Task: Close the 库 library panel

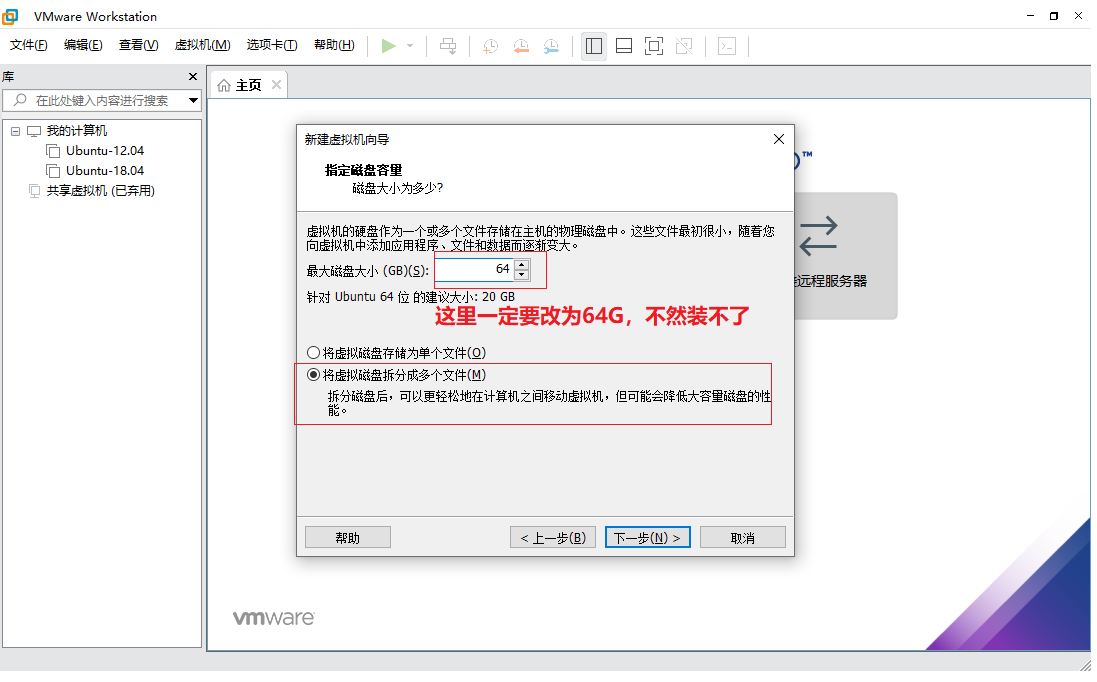Action: pos(193,76)
